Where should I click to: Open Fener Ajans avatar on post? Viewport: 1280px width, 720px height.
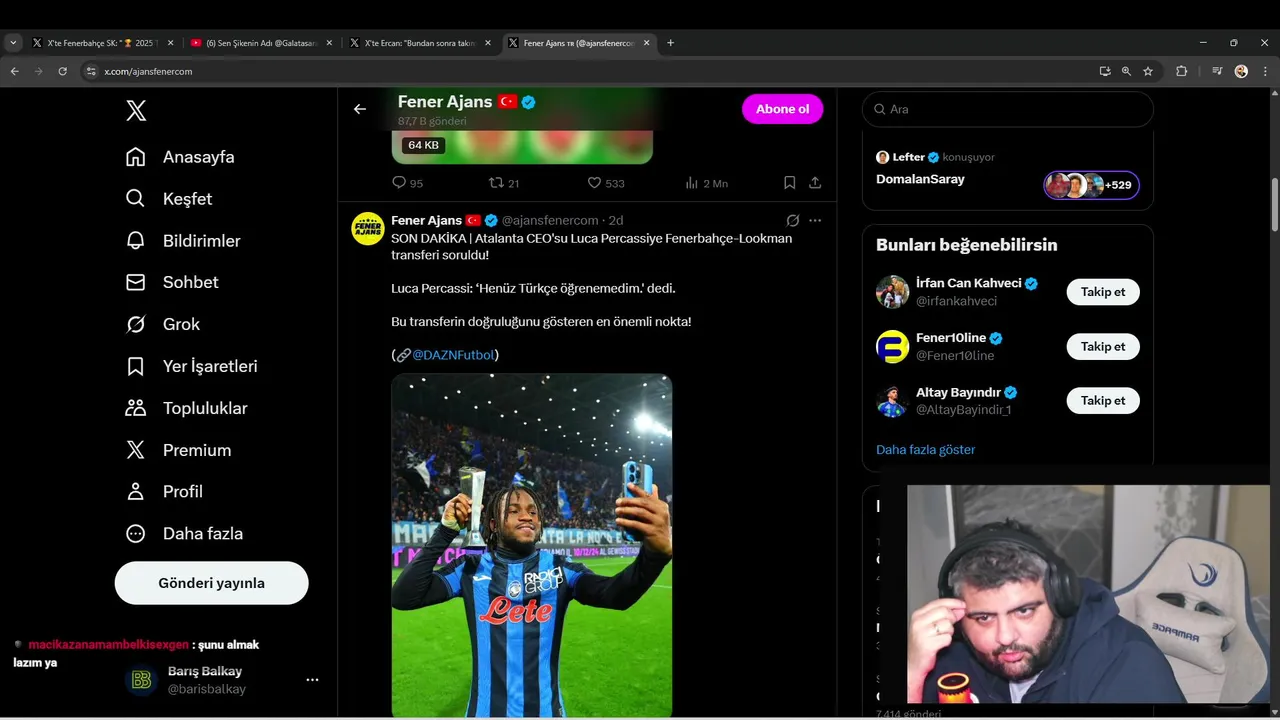[x=368, y=229]
